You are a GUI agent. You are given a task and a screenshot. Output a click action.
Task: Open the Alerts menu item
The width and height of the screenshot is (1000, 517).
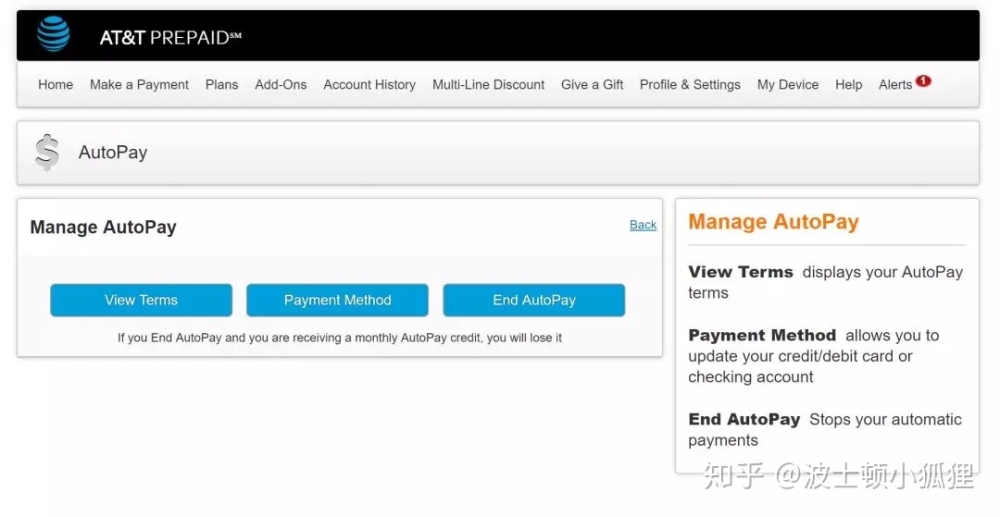(x=895, y=85)
